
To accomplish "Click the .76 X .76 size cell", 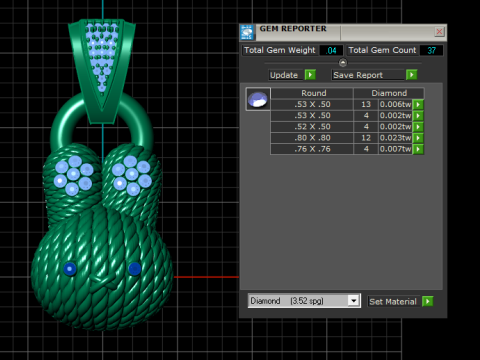I will 312,149.
